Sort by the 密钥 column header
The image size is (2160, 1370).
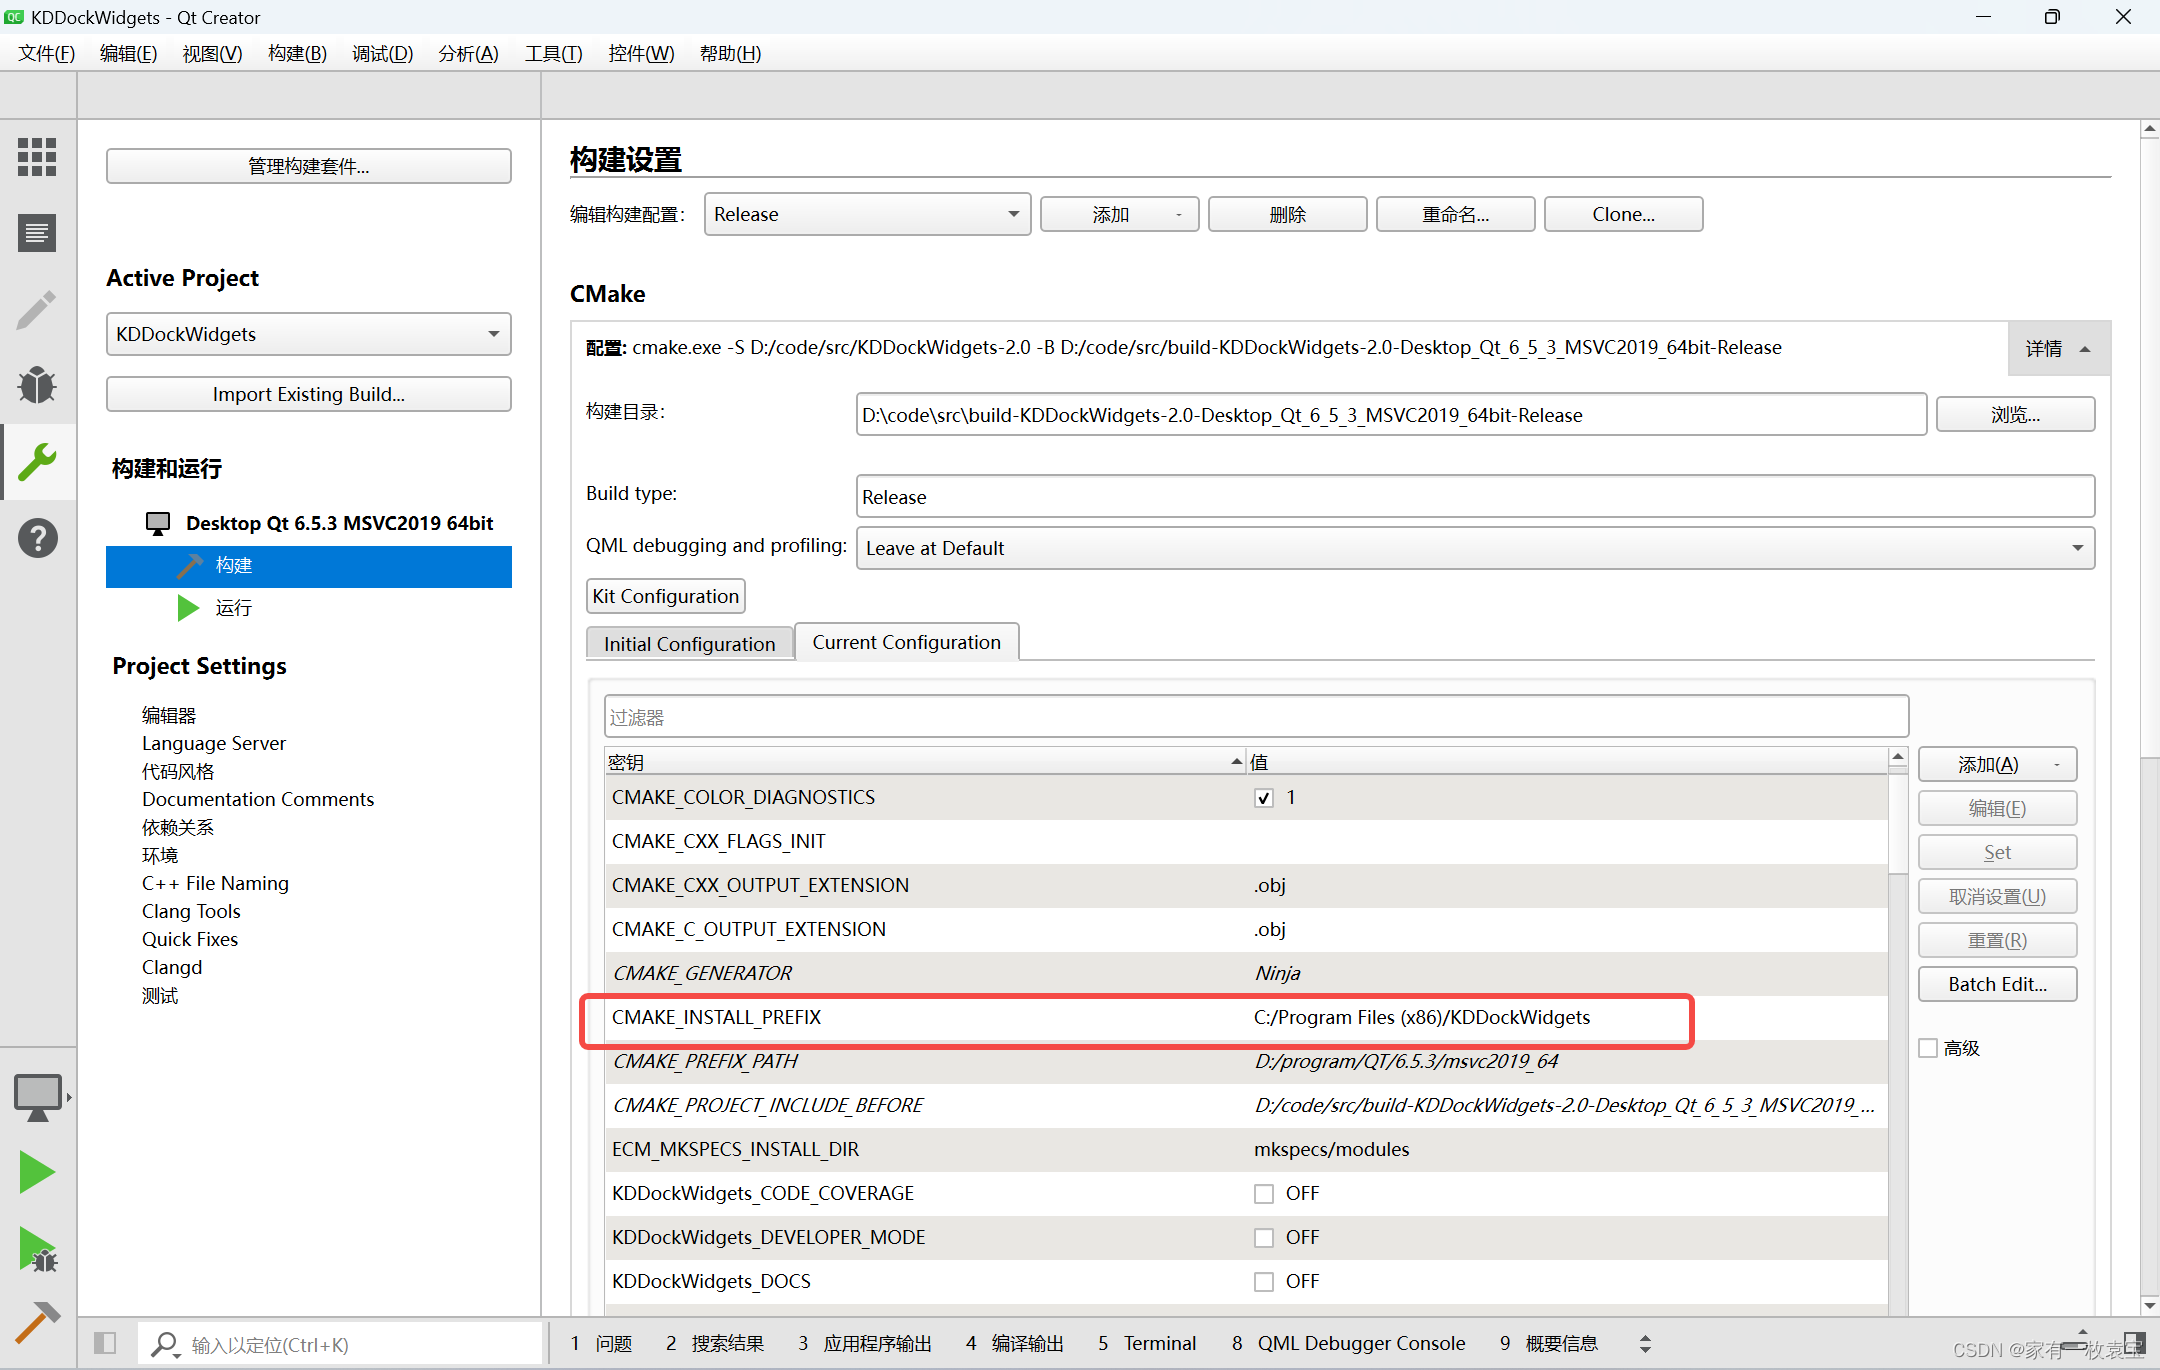[x=924, y=762]
